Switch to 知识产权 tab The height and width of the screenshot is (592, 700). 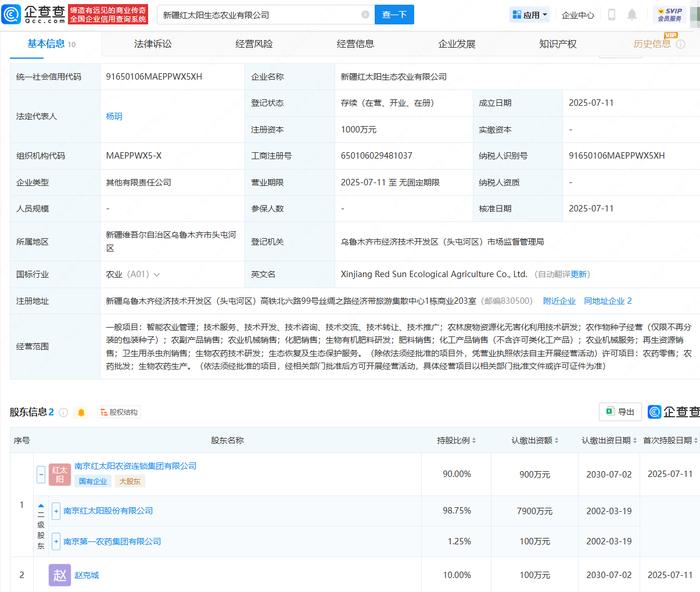(x=558, y=44)
